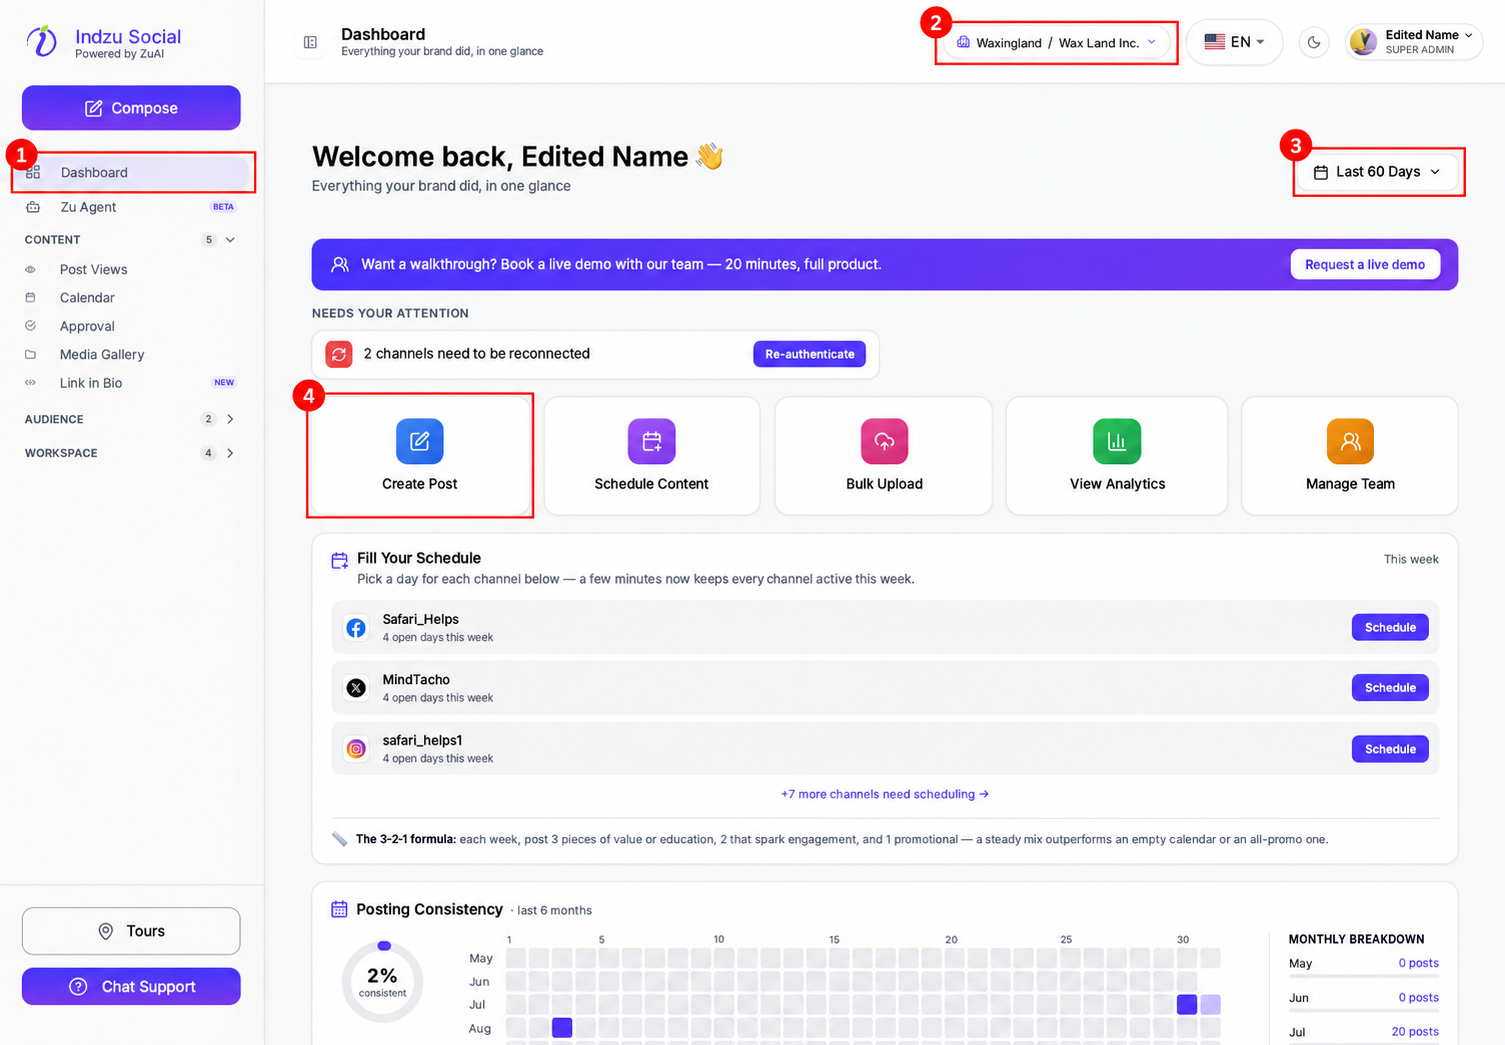
Task: Click the Dashboard grid icon
Action: tap(33, 172)
